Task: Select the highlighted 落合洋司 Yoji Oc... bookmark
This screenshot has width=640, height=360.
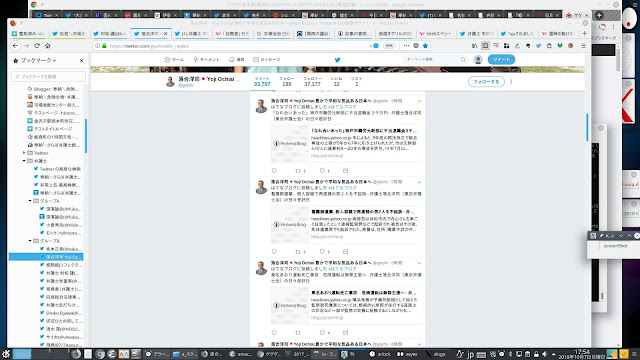Action: (46, 257)
